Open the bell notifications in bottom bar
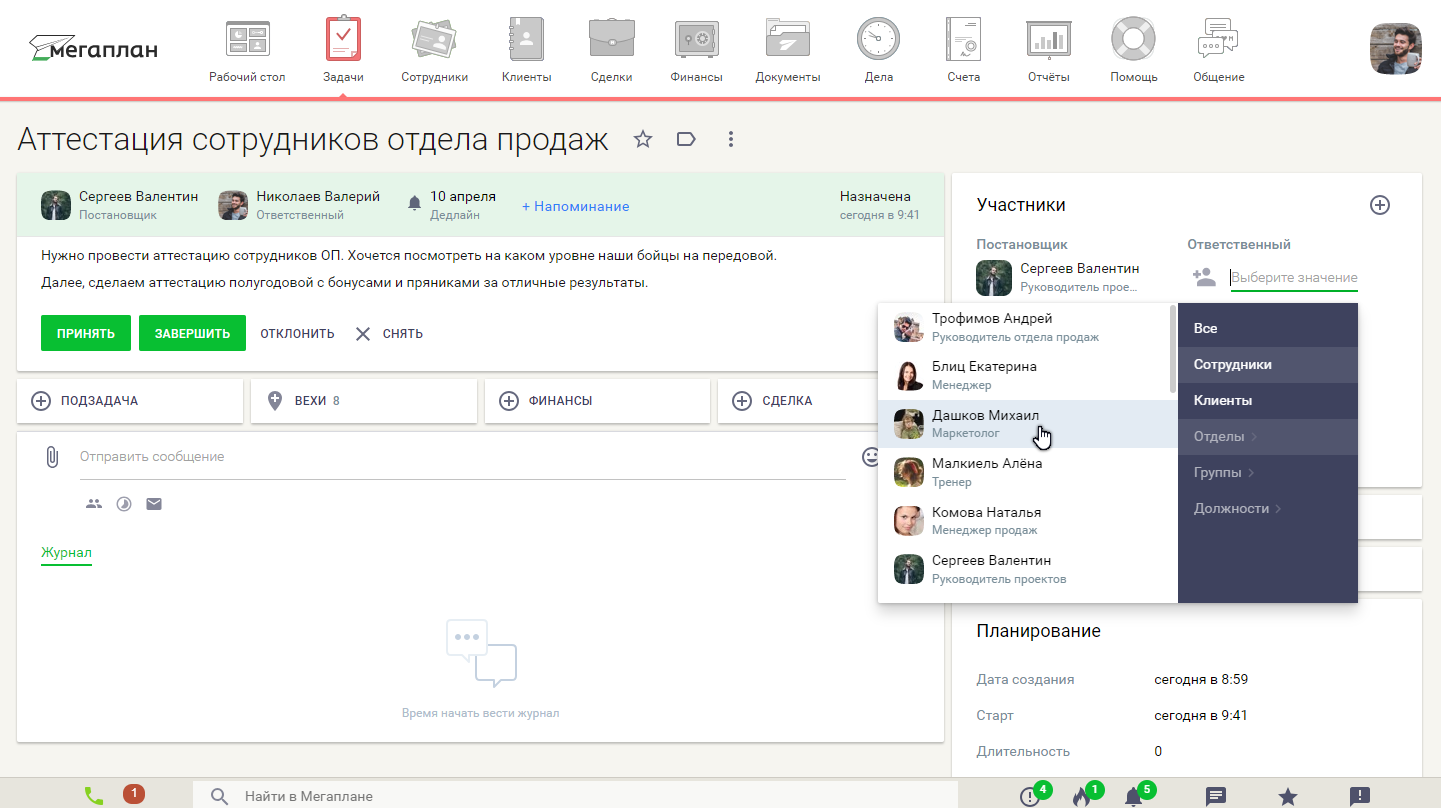 click(x=1133, y=797)
